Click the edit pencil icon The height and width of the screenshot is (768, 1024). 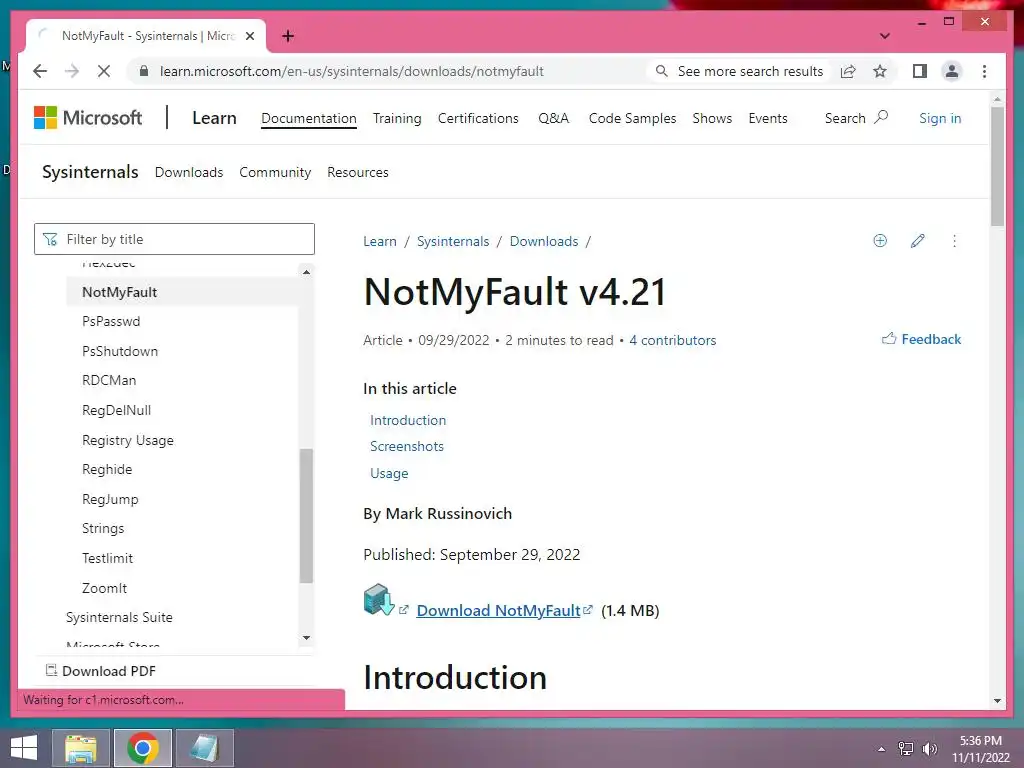[x=918, y=241]
